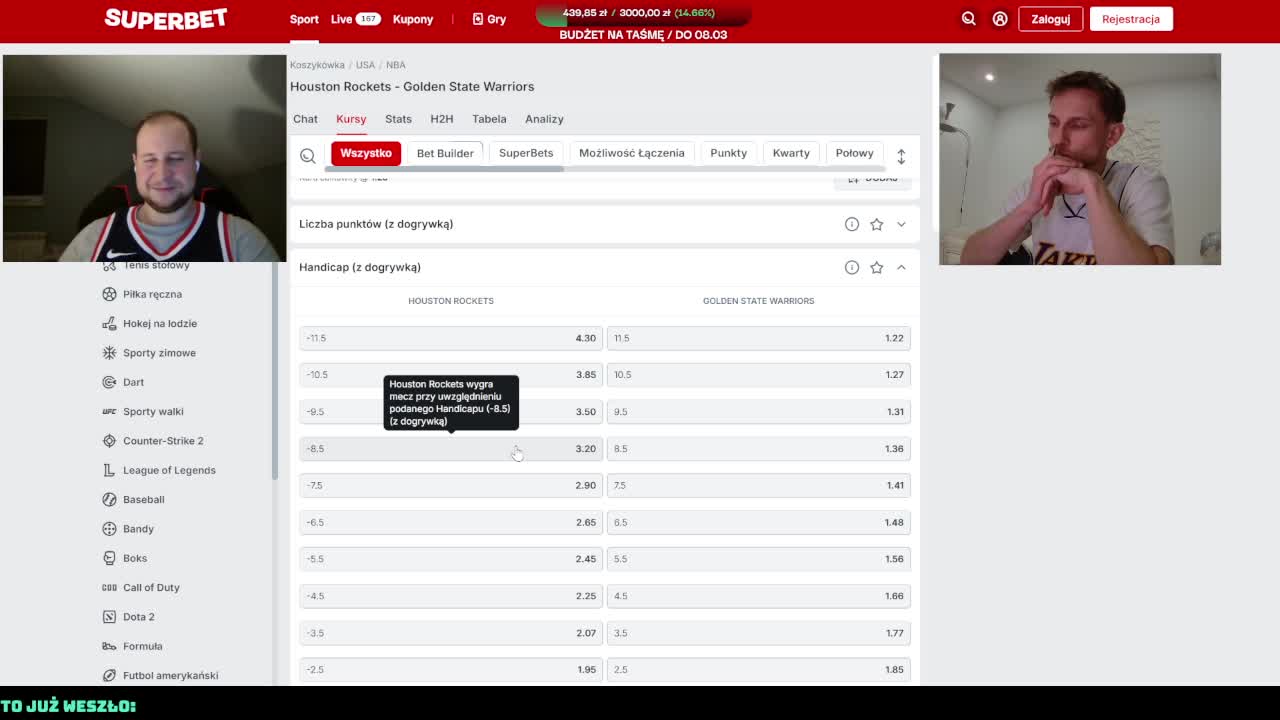The height and width of the screenshot is (720, 1280).
Task: Open USA breadcrumb link
Action: [x=365, y=65]
